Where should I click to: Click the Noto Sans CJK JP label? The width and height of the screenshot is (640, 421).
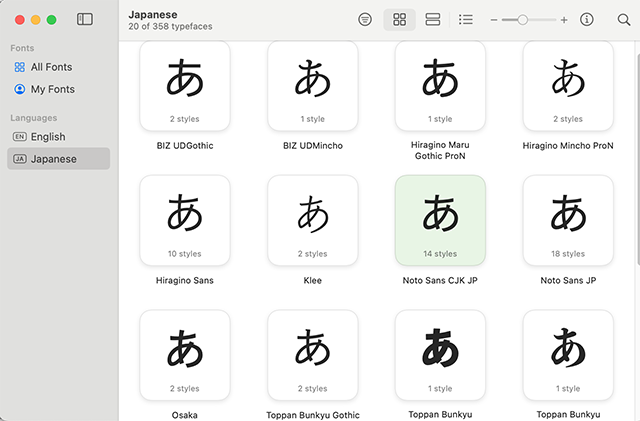(x=440, y=280)
